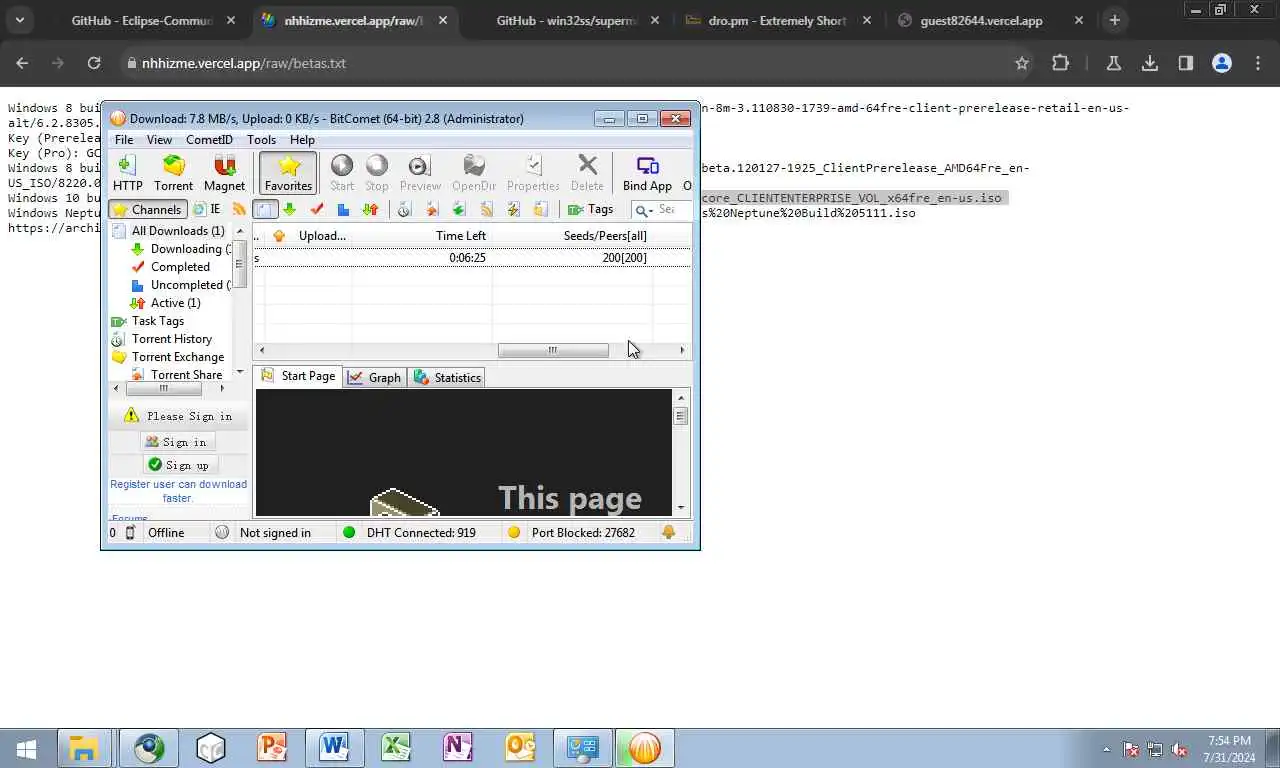Screen dimensions: 1280x768
Task: Click the yellow Port Blocked status indicator
Action: point(514,533)
